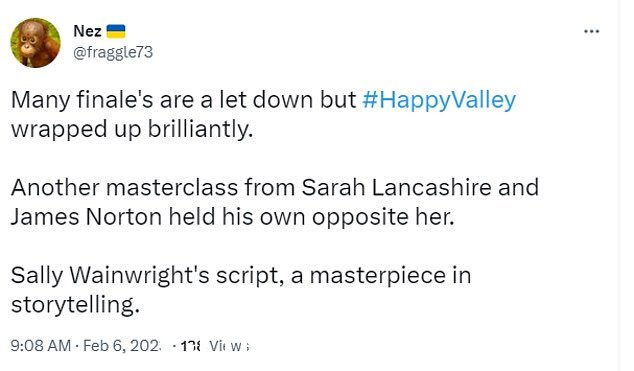
Task: Open the @fraggle73 handle link
Action: coord(113,52)
